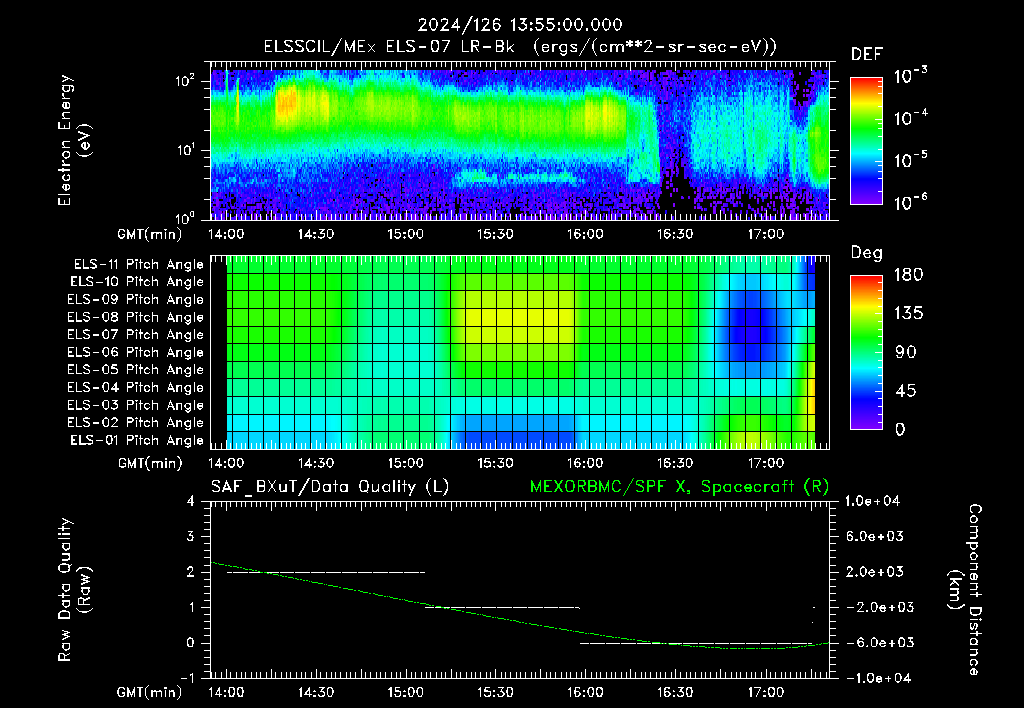Screen dimensions: 1024x708
Task: Select the ELS-04 Pitch Angle row label
Action: (x=135, y=387)
